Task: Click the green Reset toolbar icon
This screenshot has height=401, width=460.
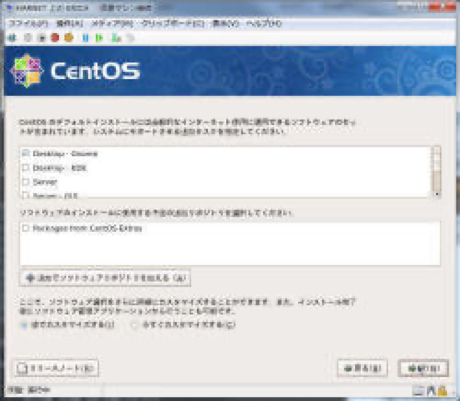Action: [x=99, y=38]
